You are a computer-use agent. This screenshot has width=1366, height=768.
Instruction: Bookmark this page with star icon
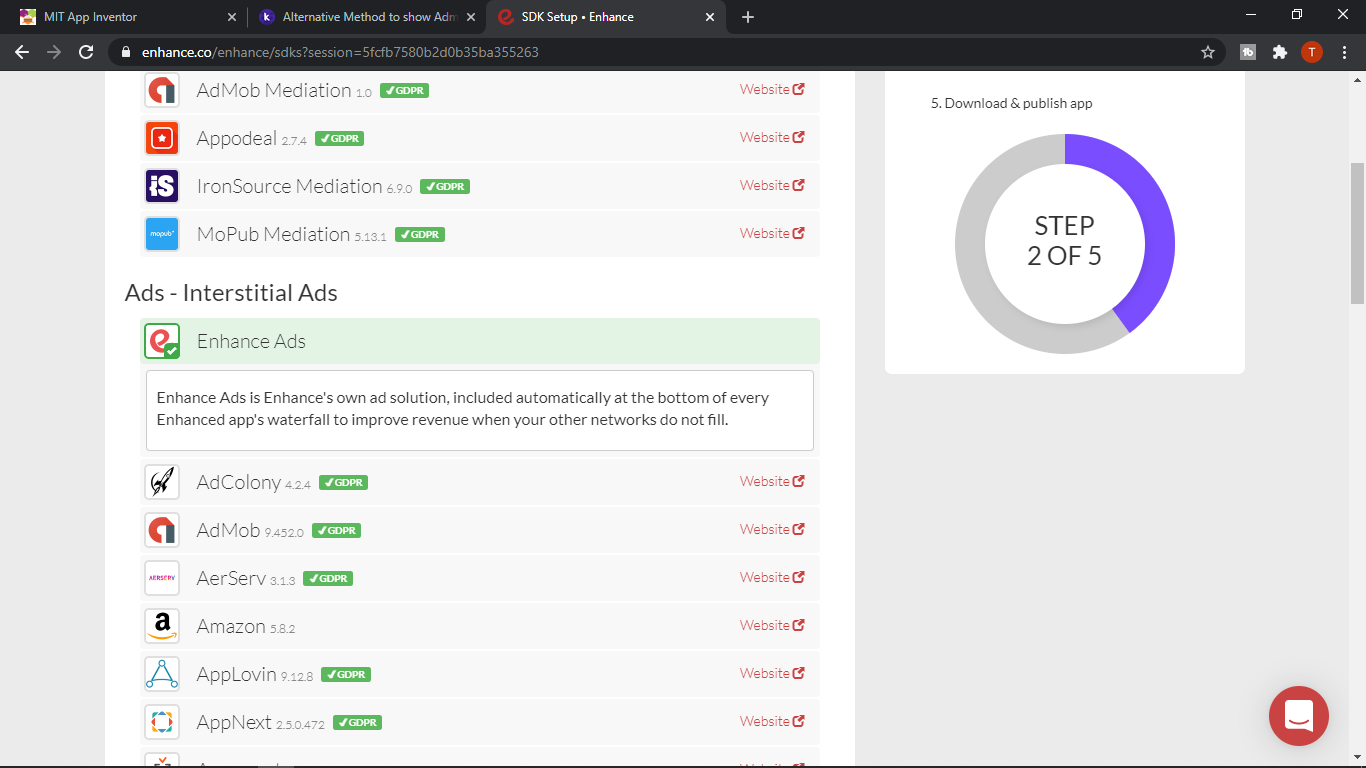[1208, 52]
